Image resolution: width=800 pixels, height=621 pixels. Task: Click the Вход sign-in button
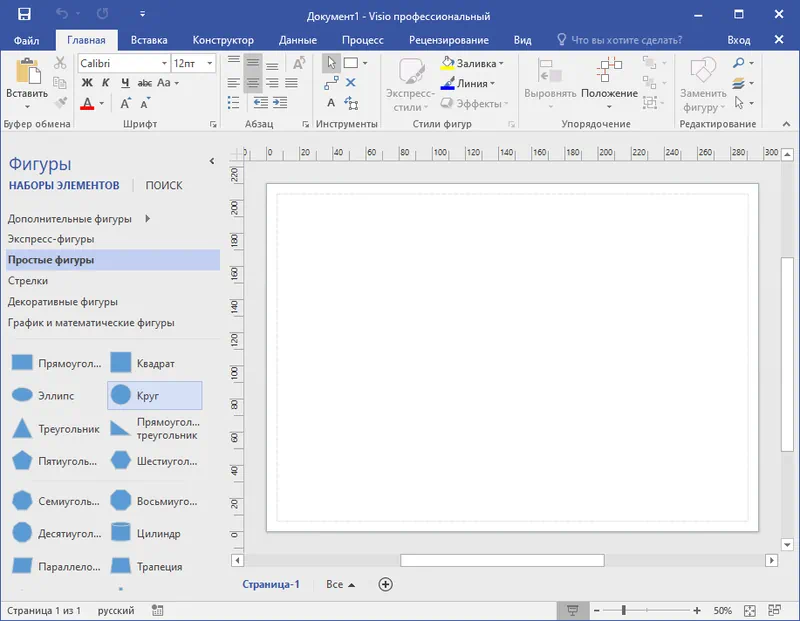click(x=739, y=40)
